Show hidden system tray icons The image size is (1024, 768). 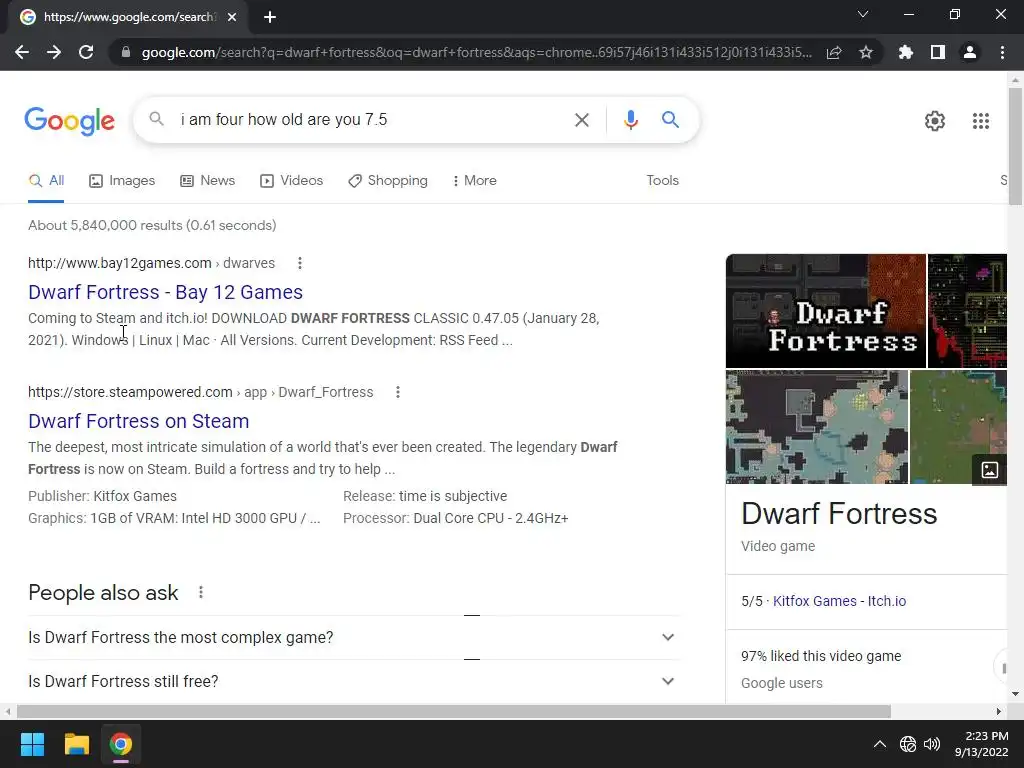(x=880, y=744)
